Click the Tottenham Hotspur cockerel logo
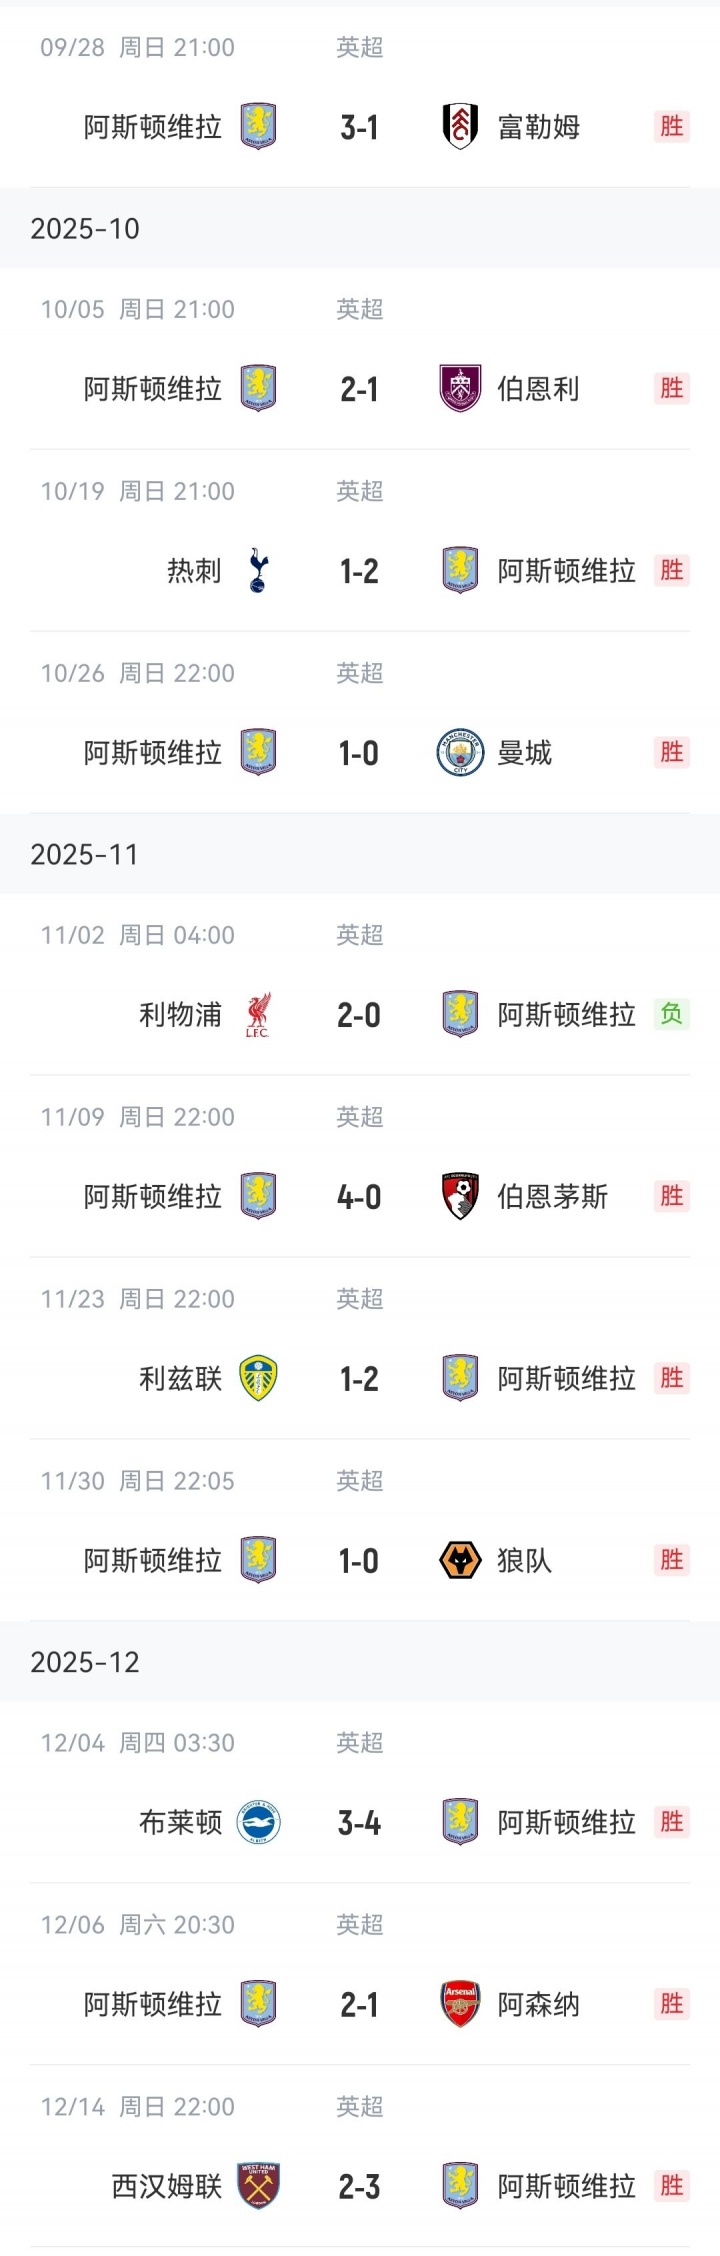The width and height of the screenshot is (720, 2256). (258, 571)
